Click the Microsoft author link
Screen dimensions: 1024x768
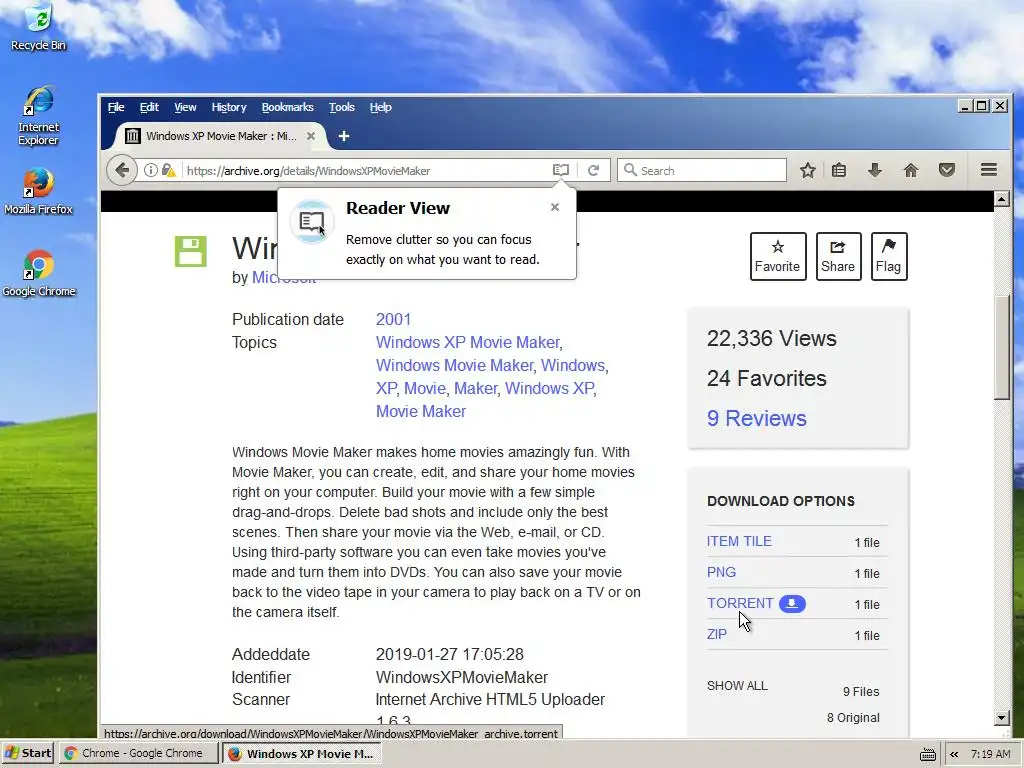coord(284,278)
